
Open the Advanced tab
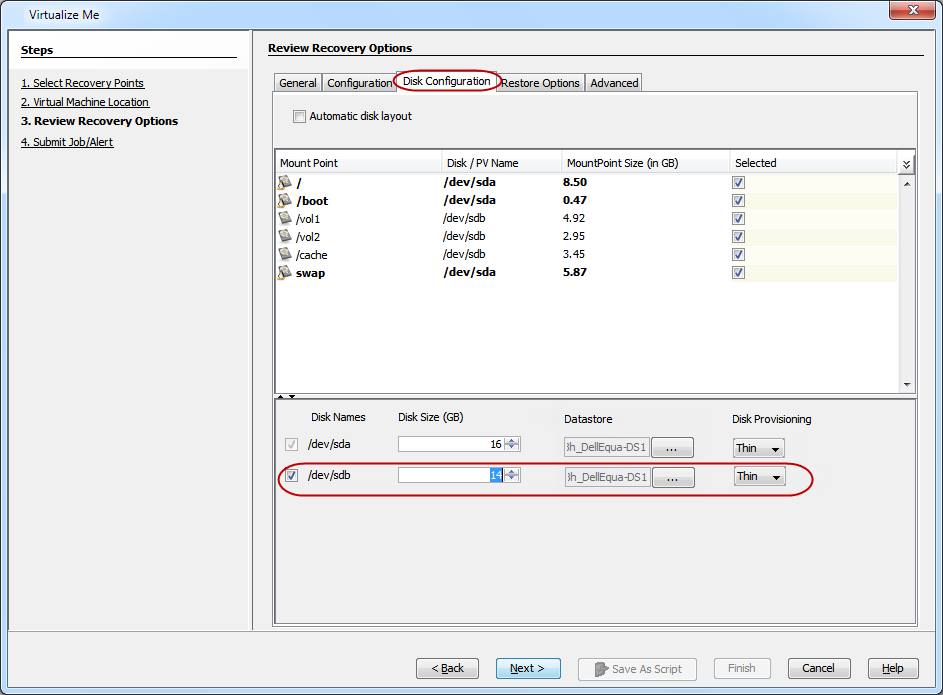coord(614,83)
